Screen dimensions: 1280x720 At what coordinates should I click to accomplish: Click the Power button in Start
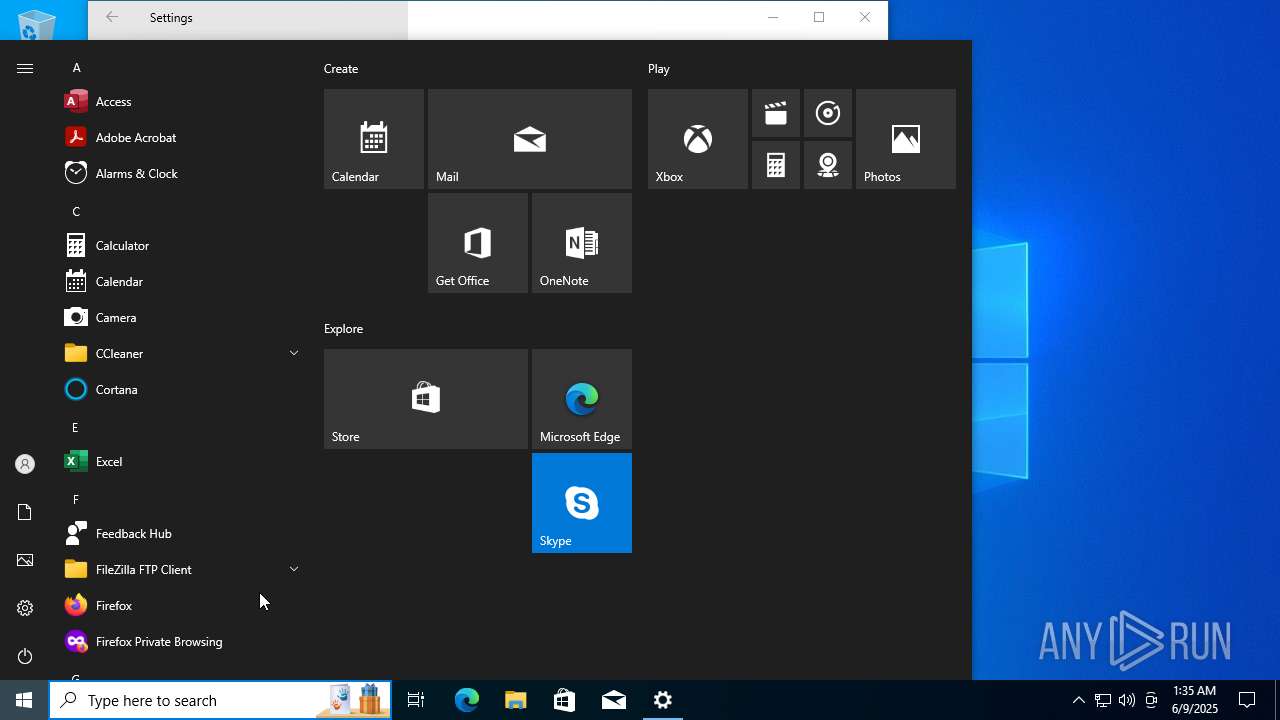[25, 656]
